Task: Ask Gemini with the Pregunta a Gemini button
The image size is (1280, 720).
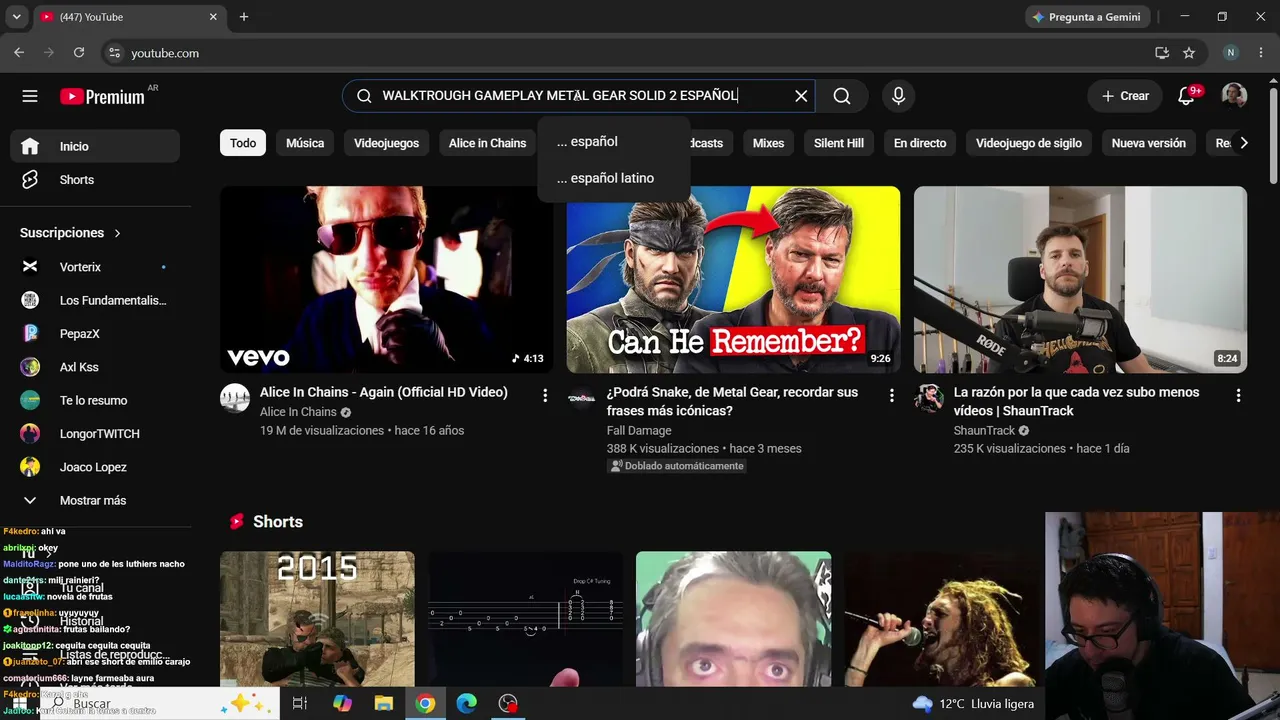Action: [1086, 17]
